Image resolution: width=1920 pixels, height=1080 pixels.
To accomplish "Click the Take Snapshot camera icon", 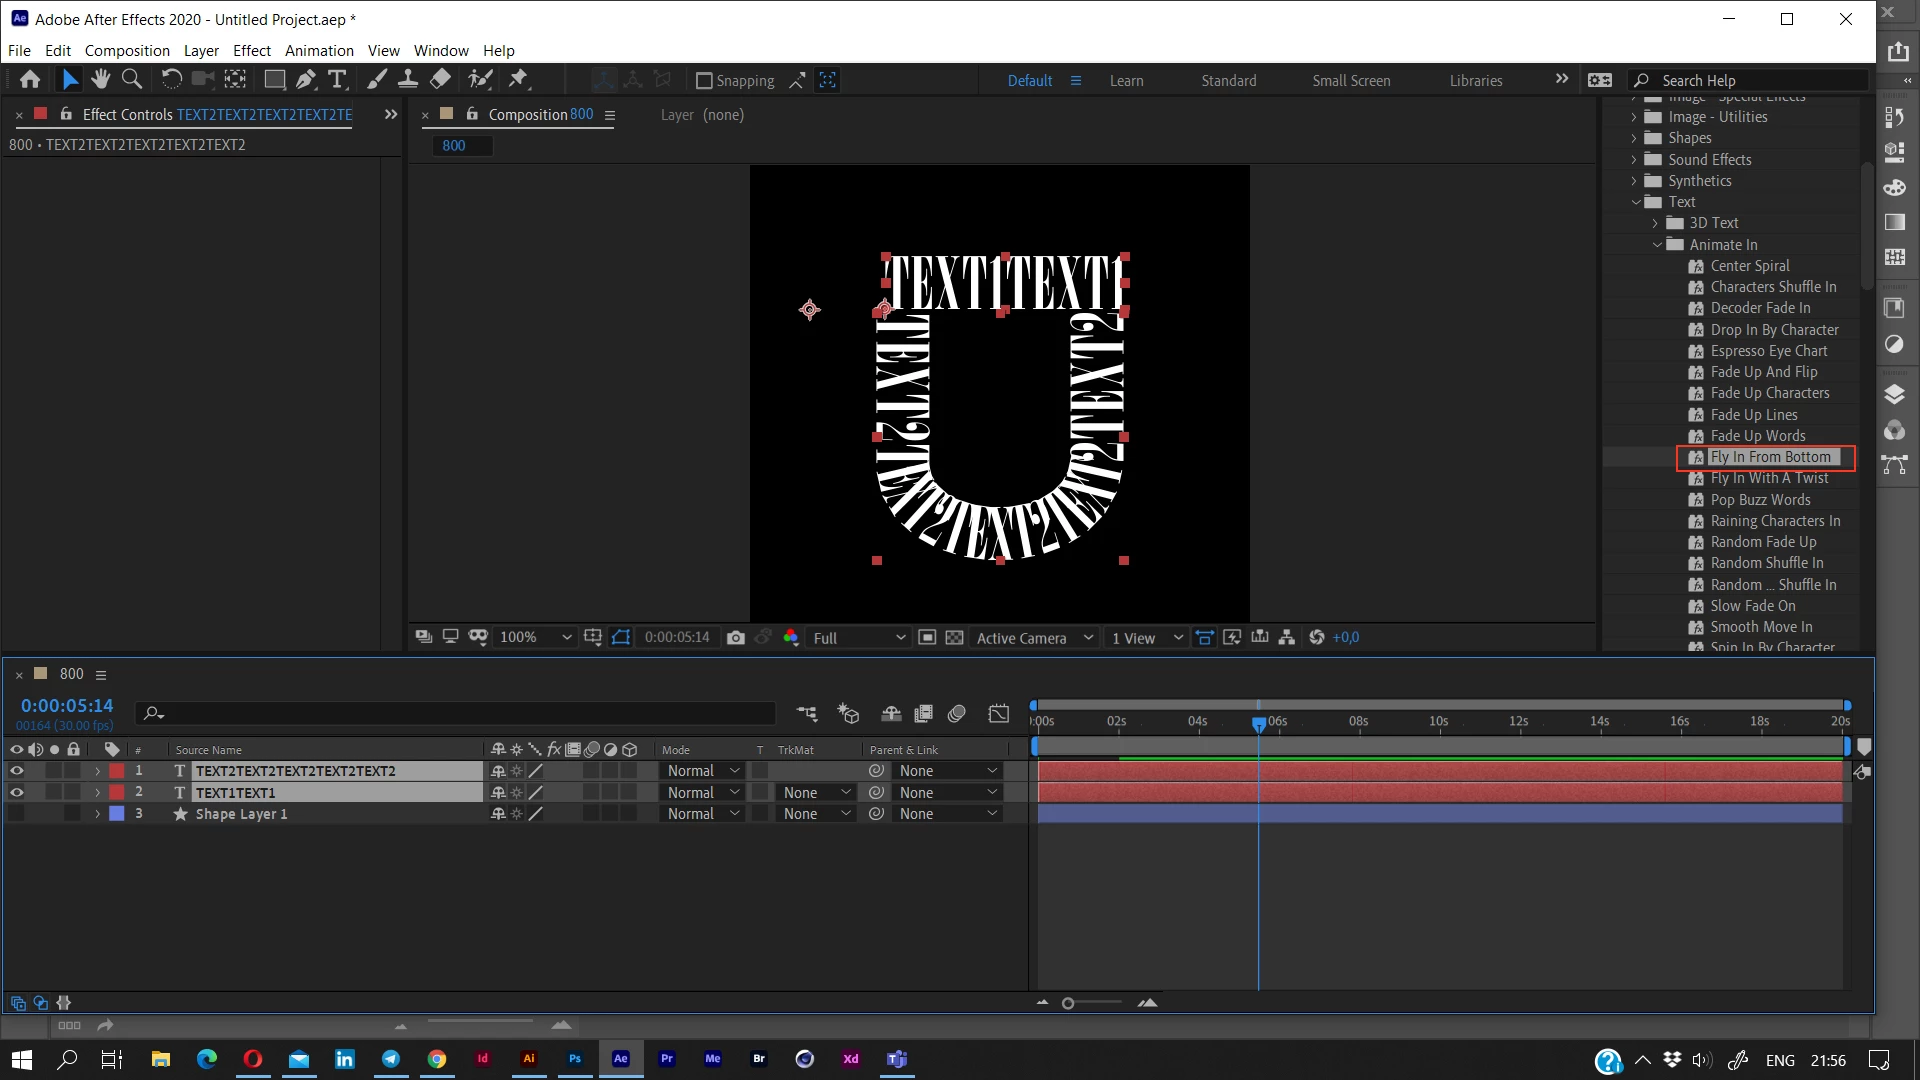I will click(x=736, y=638).
